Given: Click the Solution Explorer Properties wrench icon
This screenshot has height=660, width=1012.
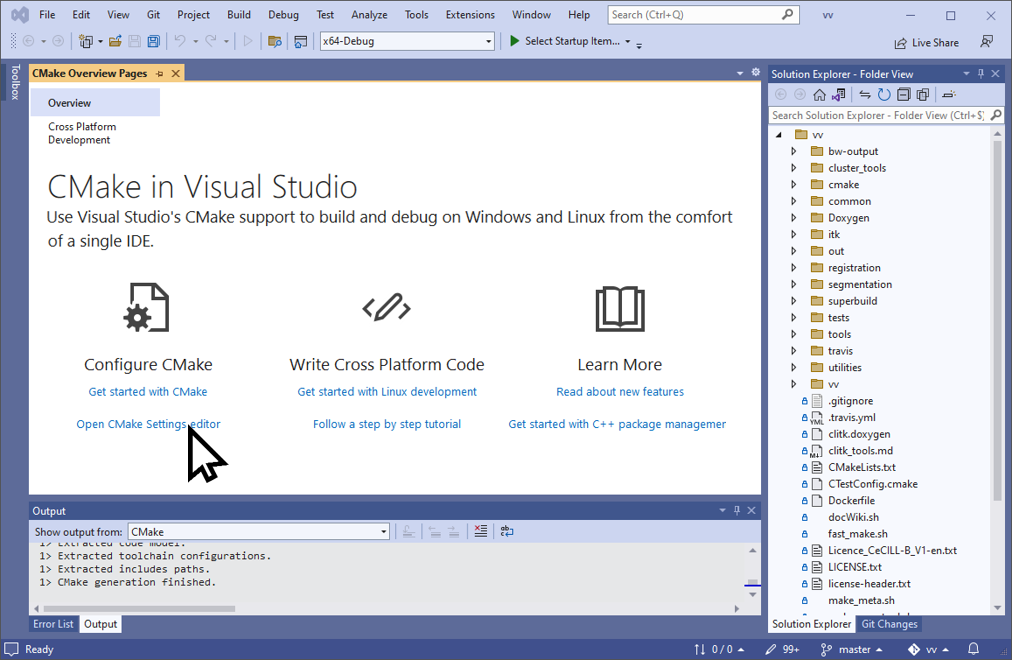Looking at the screenshot, I should point(949,95).
